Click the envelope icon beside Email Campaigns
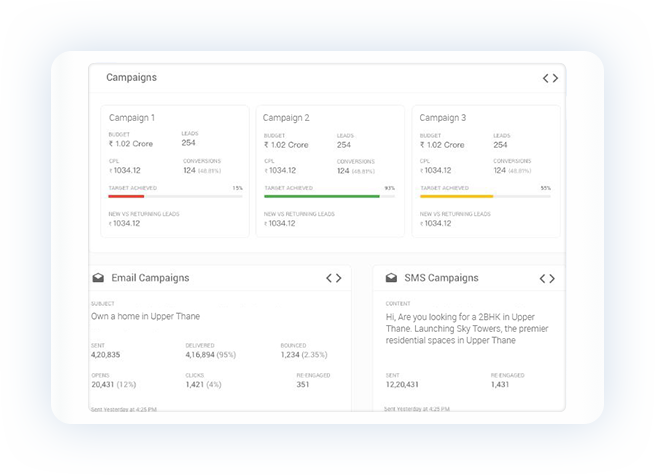This screenshot has height=475, width=655. click(x=98, y=278)
